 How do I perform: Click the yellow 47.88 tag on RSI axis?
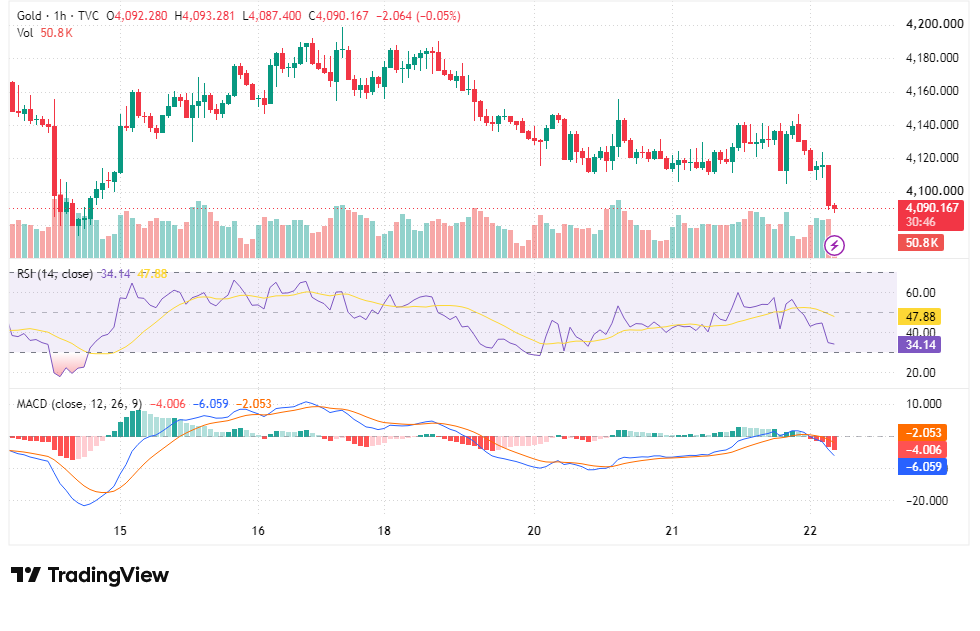[x=920, y=316]
